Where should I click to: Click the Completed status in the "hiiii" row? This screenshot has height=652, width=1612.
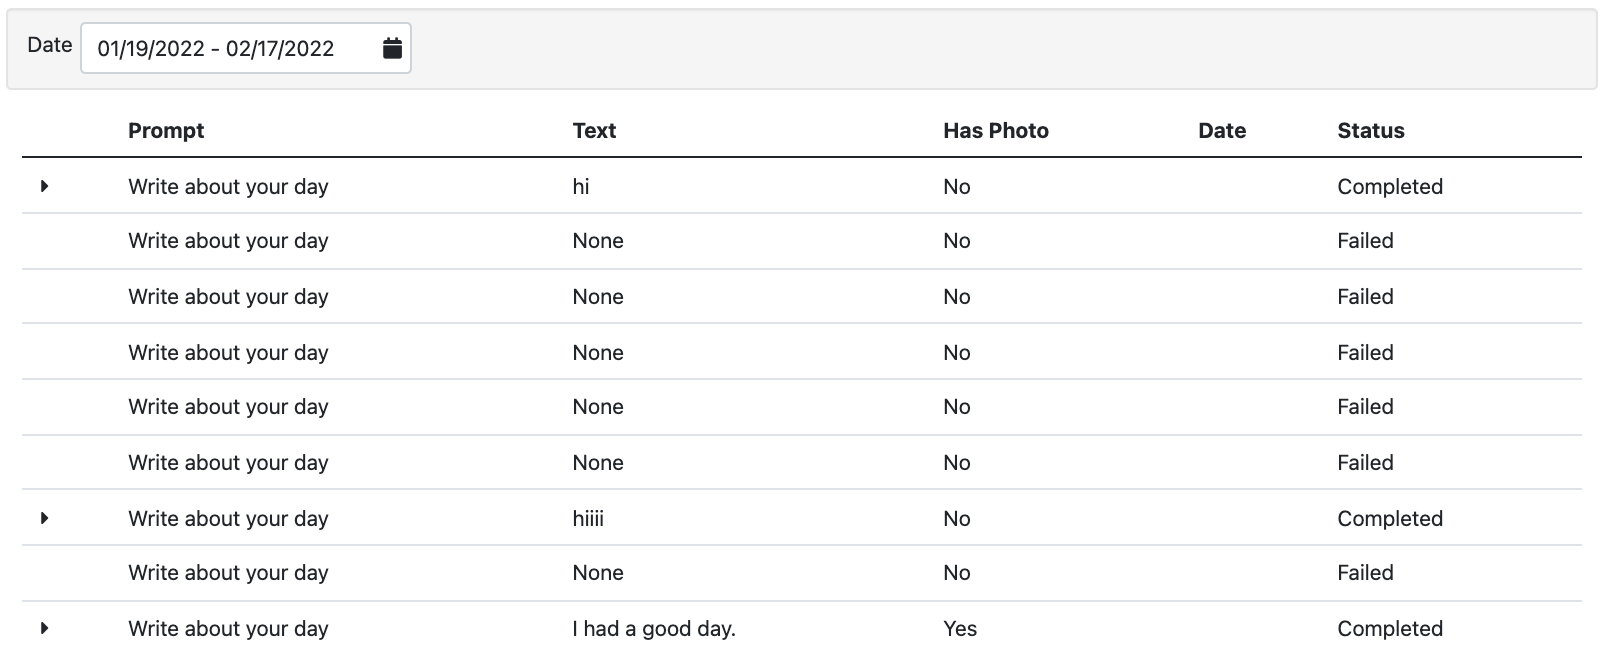point(1390,518)
